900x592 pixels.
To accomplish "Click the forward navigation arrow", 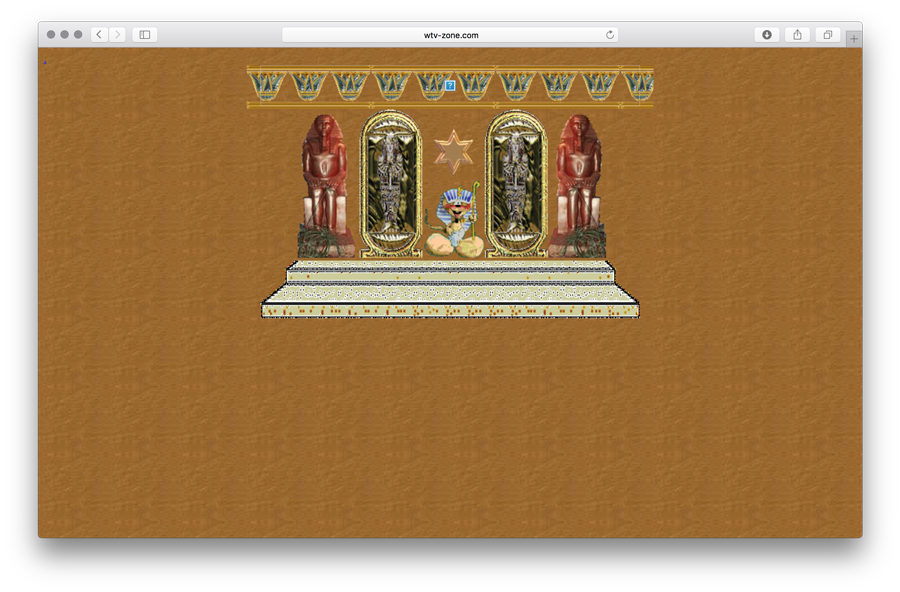I will [x=117, y=35].
